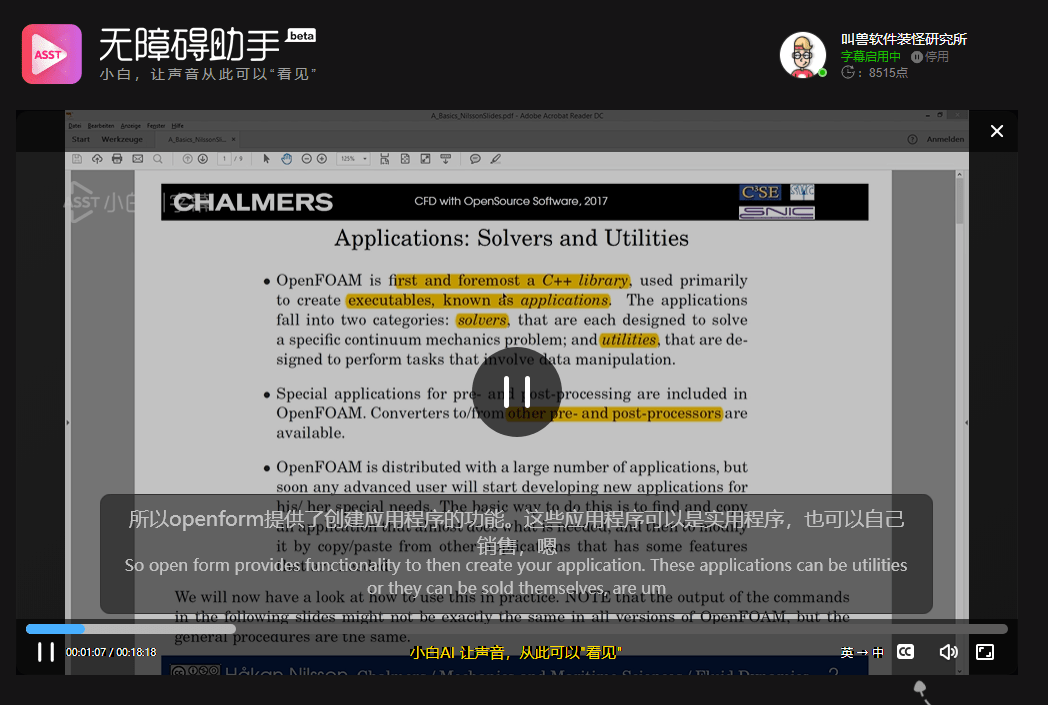Expand the right pane arrow in Acrobat
This screenshot has width=1048, height=705.
tap(966, 422)
